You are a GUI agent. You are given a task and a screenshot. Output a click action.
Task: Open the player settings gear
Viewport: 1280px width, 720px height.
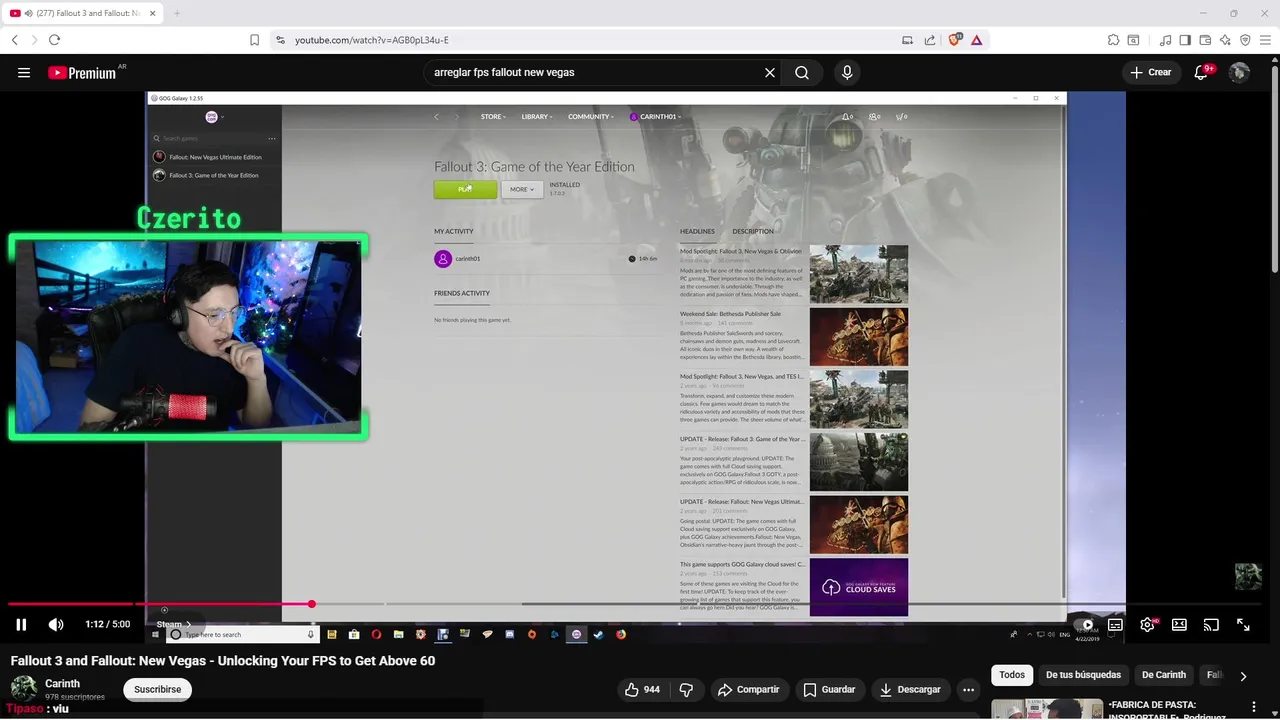1147,625
